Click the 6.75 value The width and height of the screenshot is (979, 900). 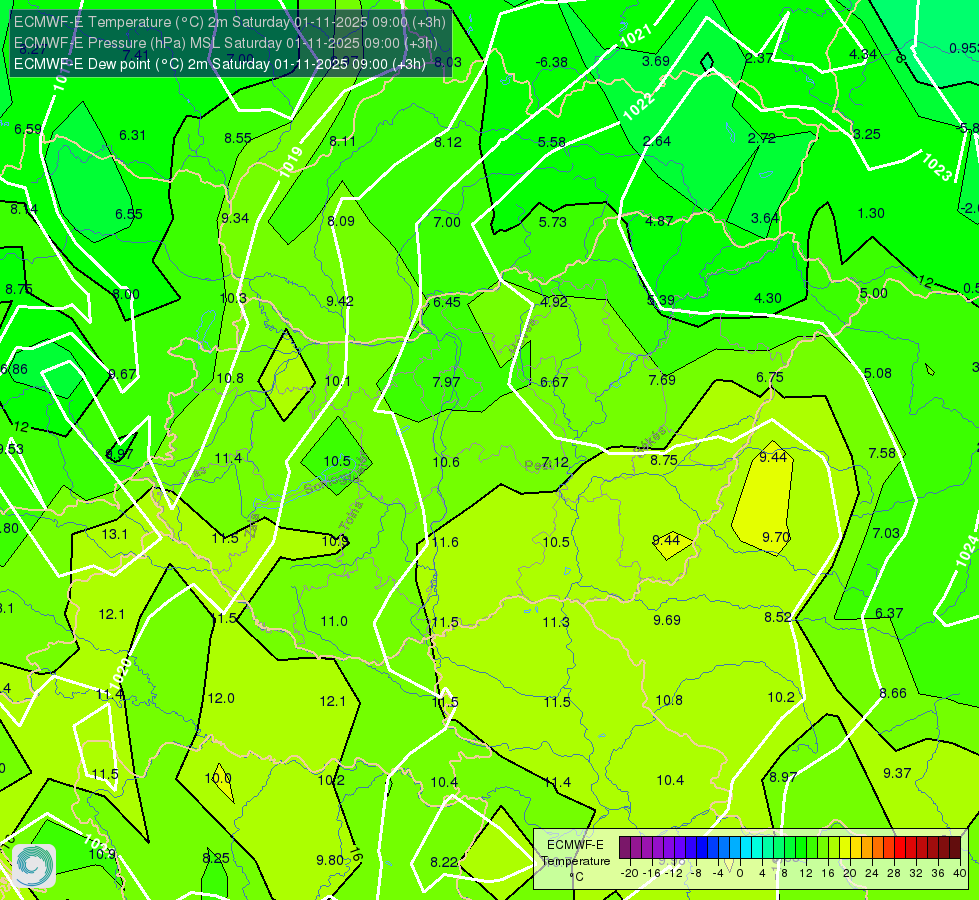tap(769, 377)
